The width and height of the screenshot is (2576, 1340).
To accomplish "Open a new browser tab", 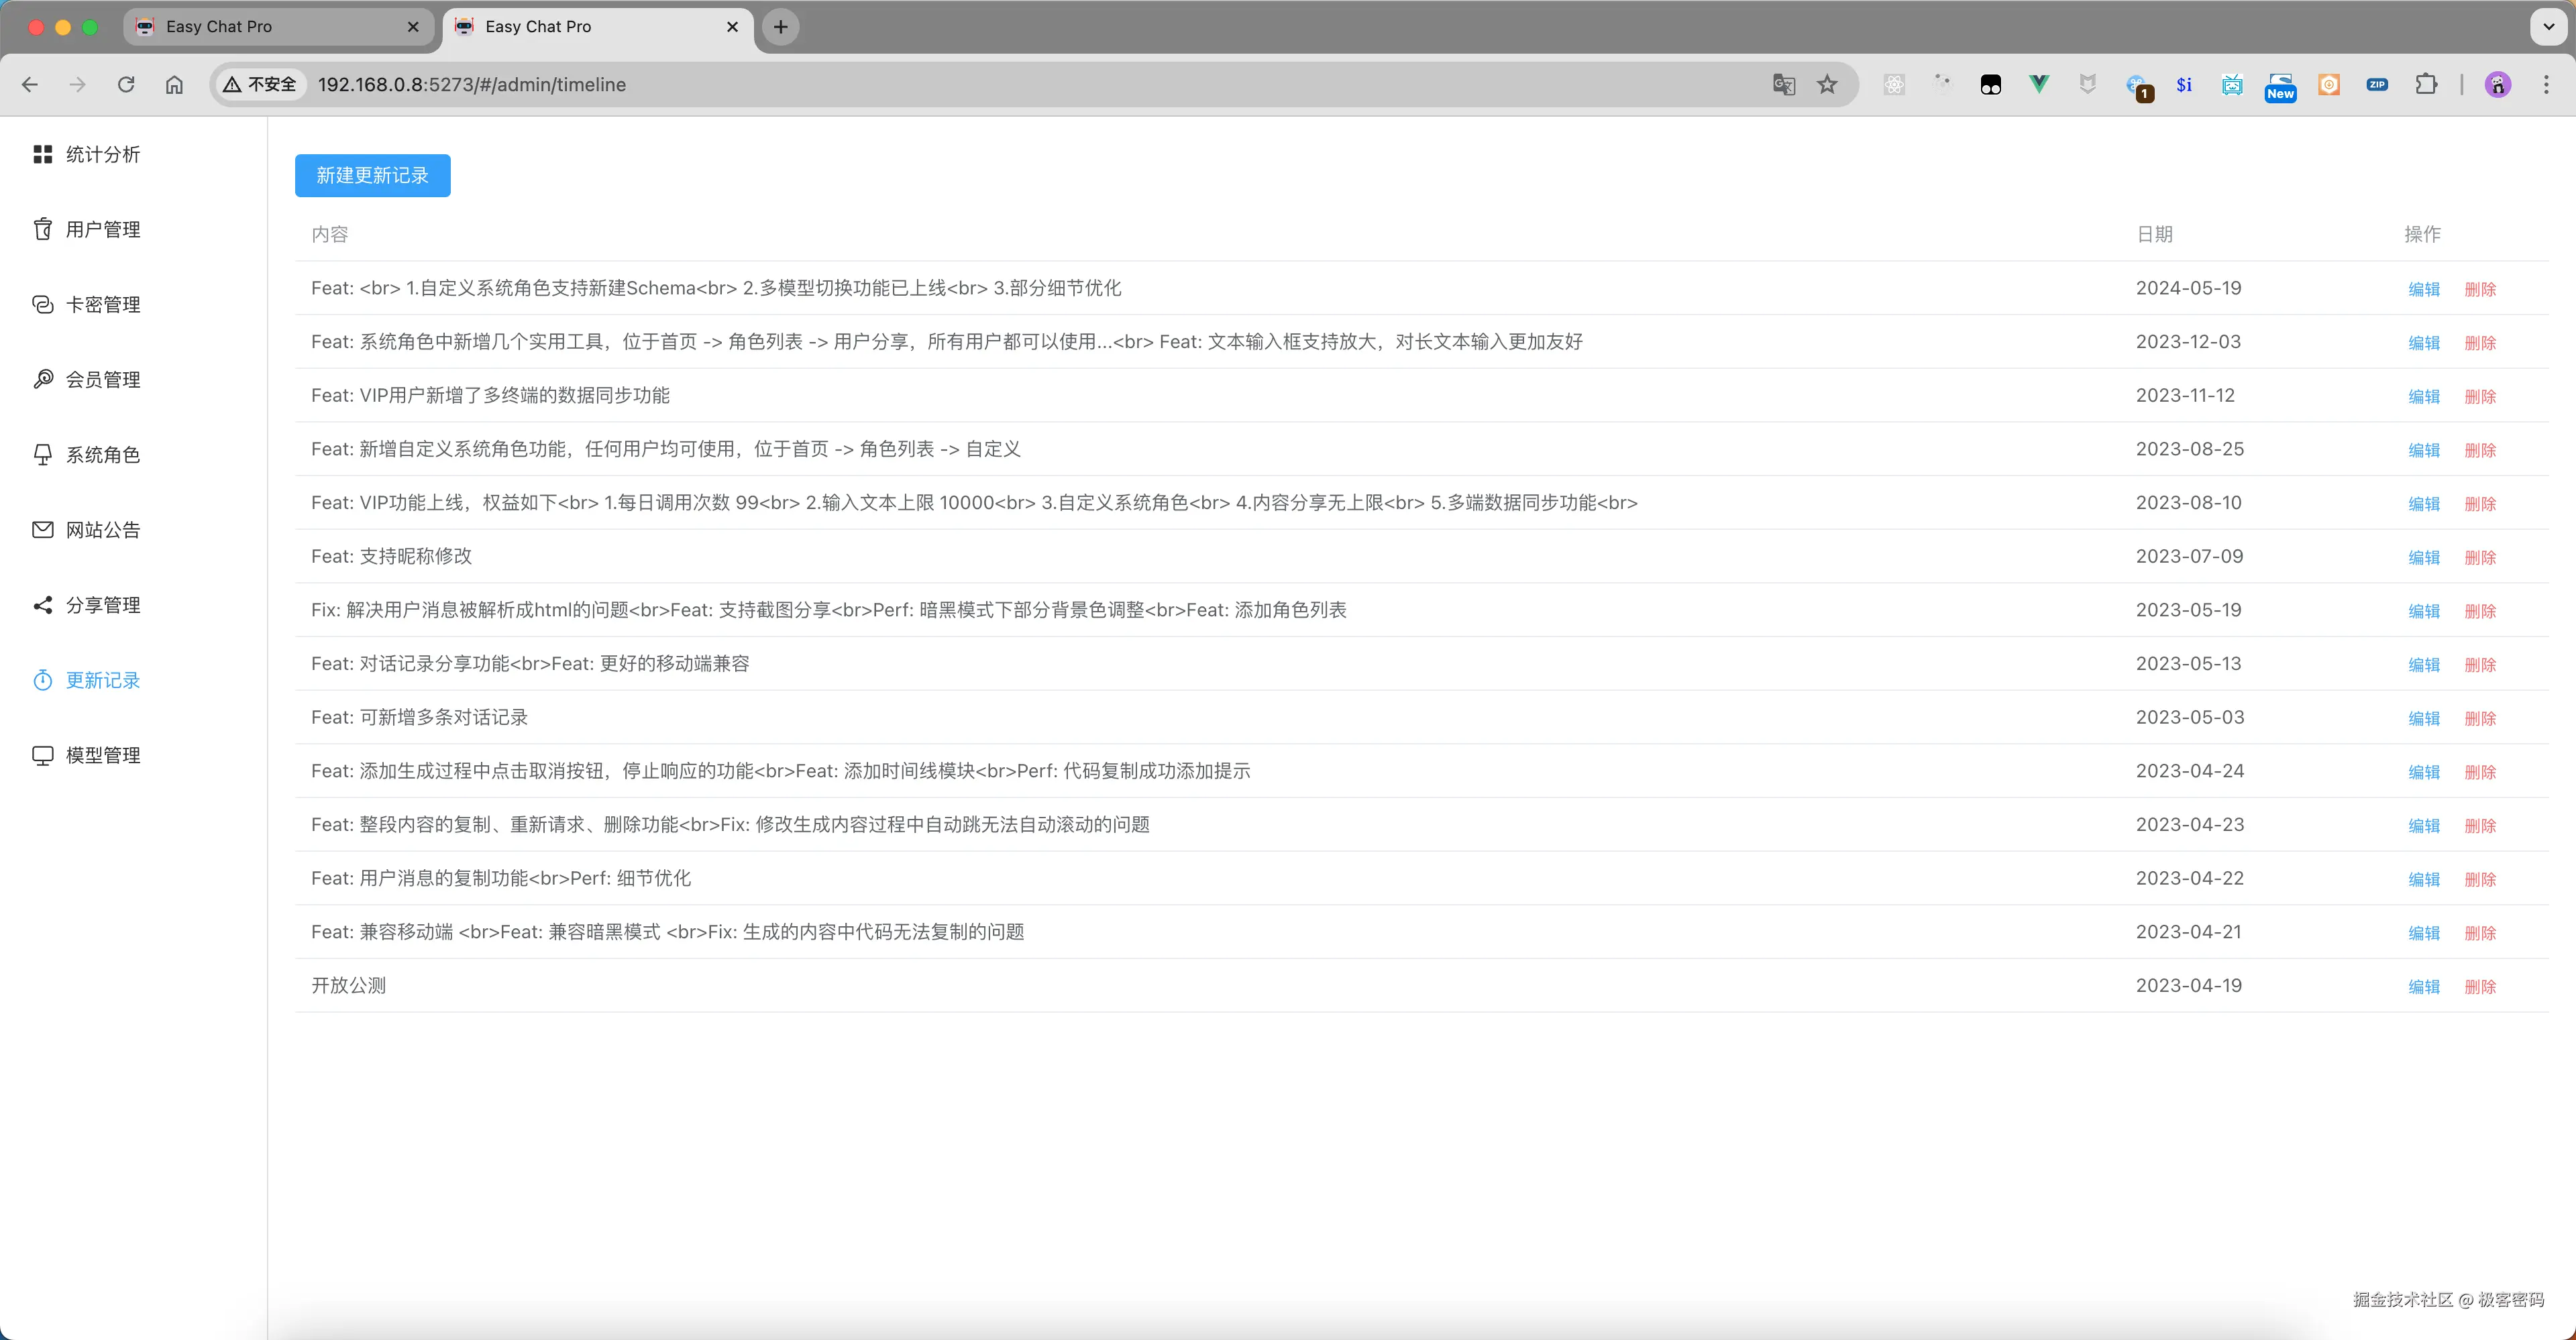I will (x=780, y=27).
